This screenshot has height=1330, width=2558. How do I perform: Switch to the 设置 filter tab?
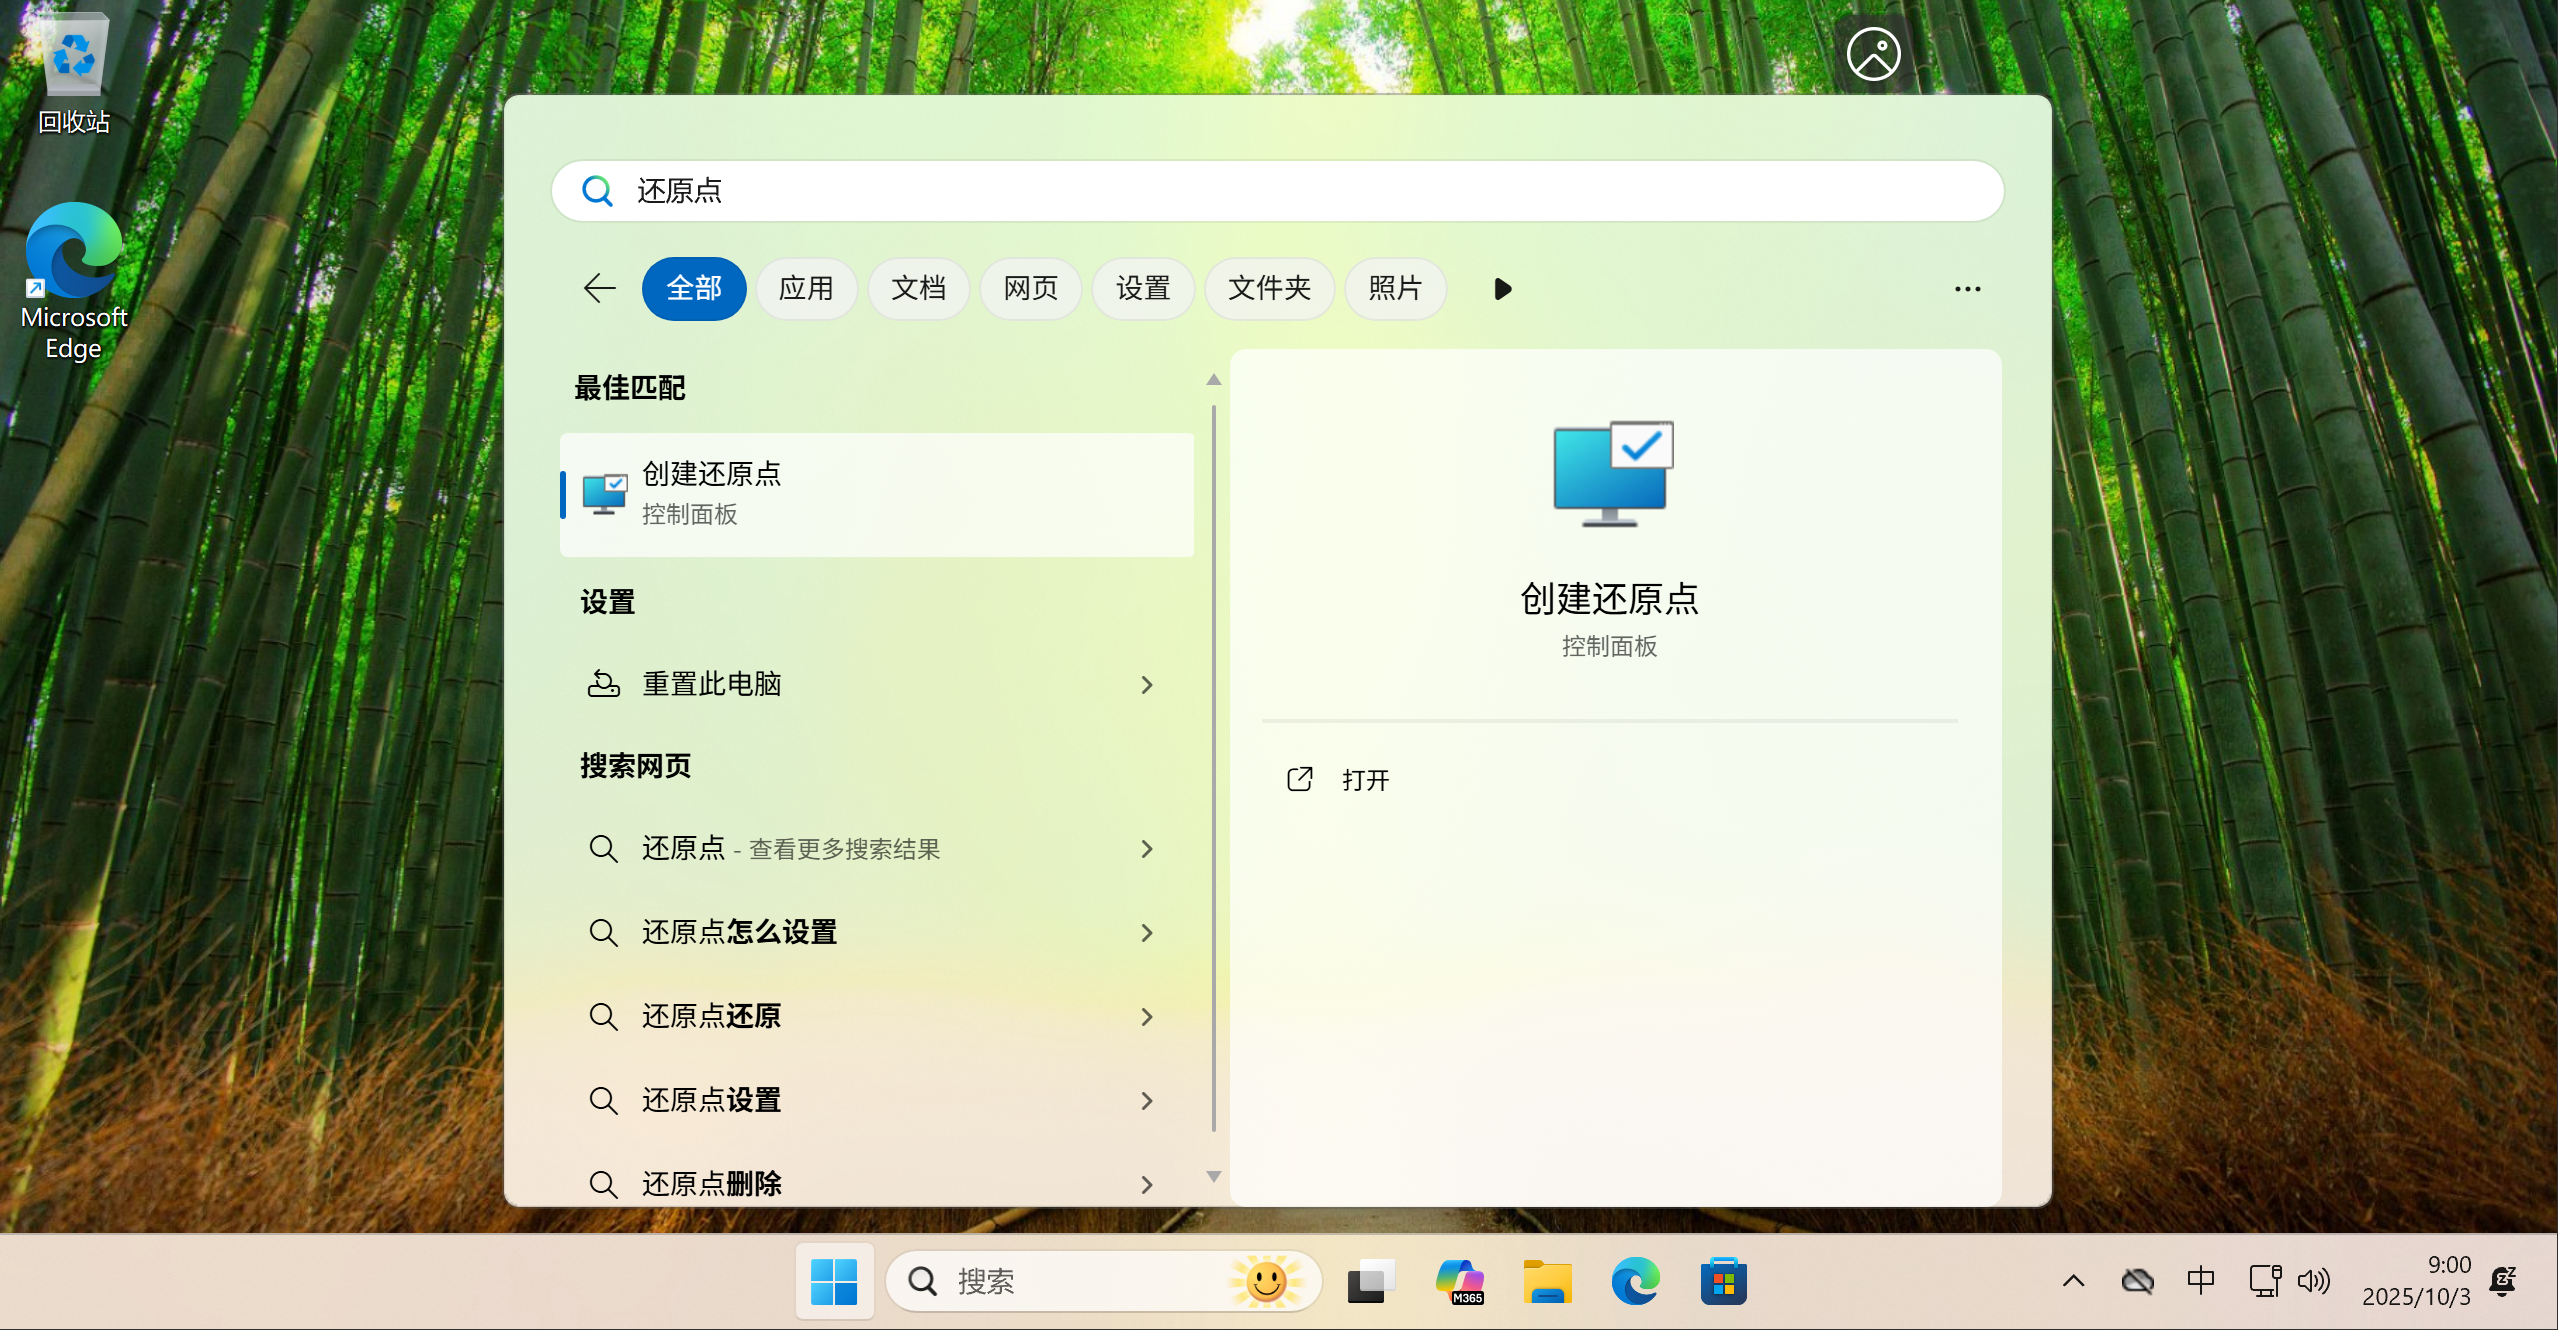[x=1142, y=289]
